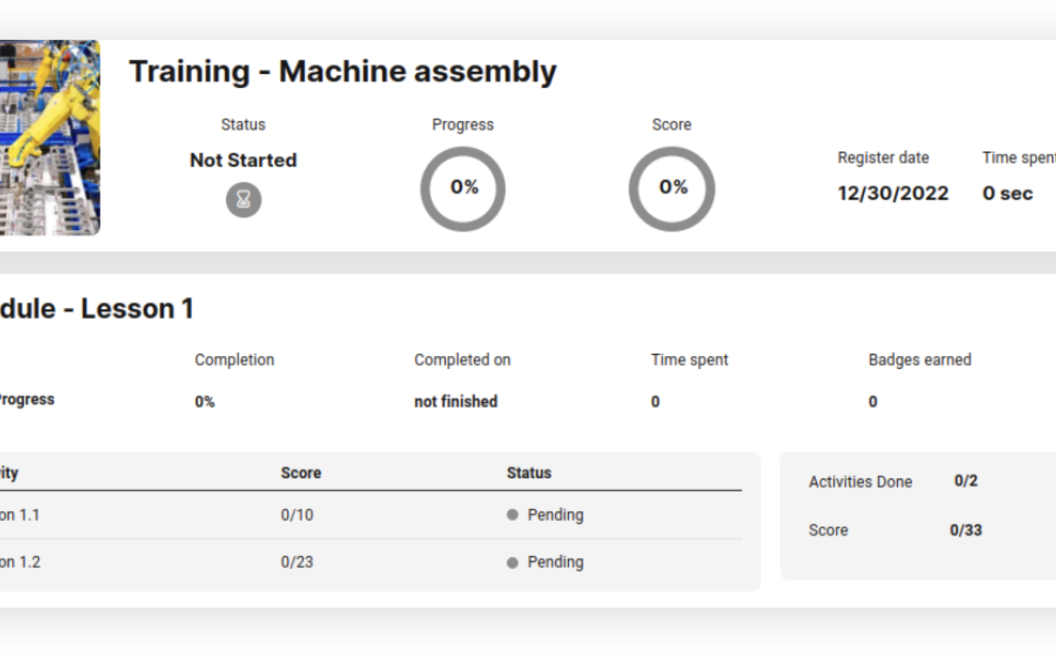1056x657 pixels.
Task: Click the Score column header
Action: pos(301,473)
